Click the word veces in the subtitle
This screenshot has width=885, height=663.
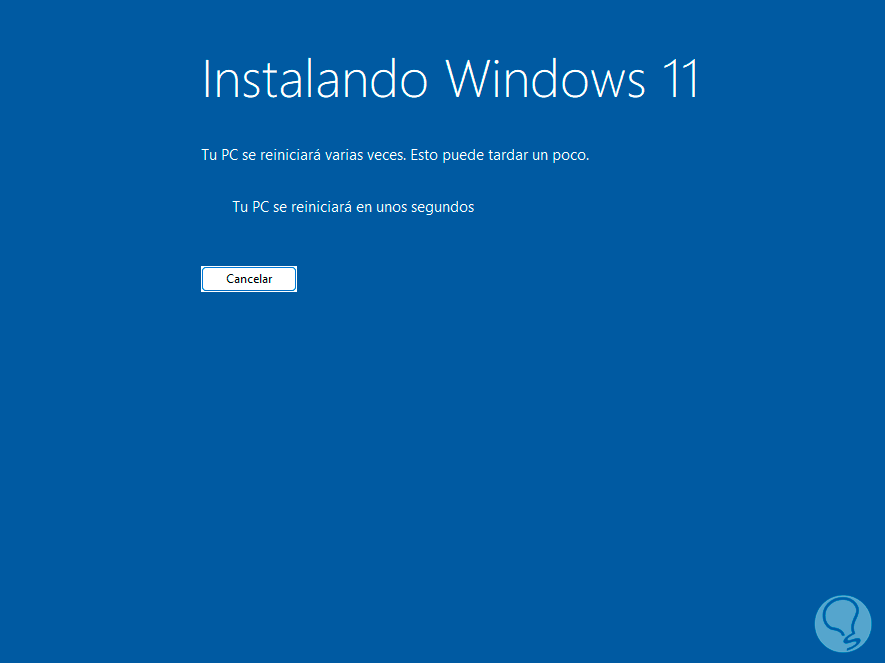[x=386, y=155]
